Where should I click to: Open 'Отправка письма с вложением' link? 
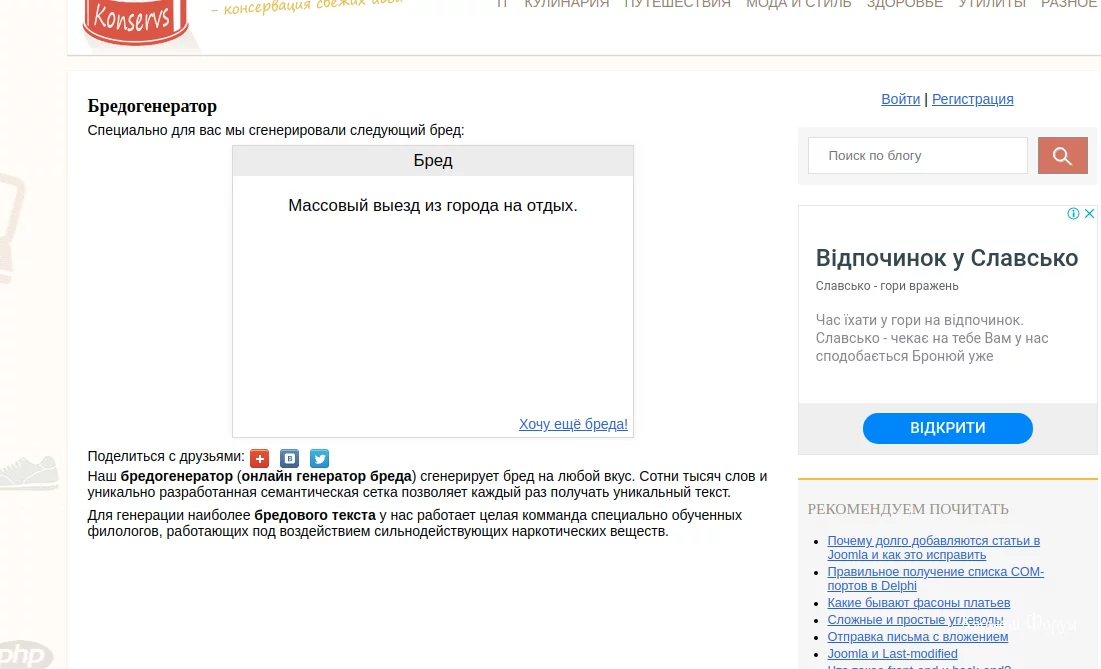pyautogui.click(x=918, y=637)
